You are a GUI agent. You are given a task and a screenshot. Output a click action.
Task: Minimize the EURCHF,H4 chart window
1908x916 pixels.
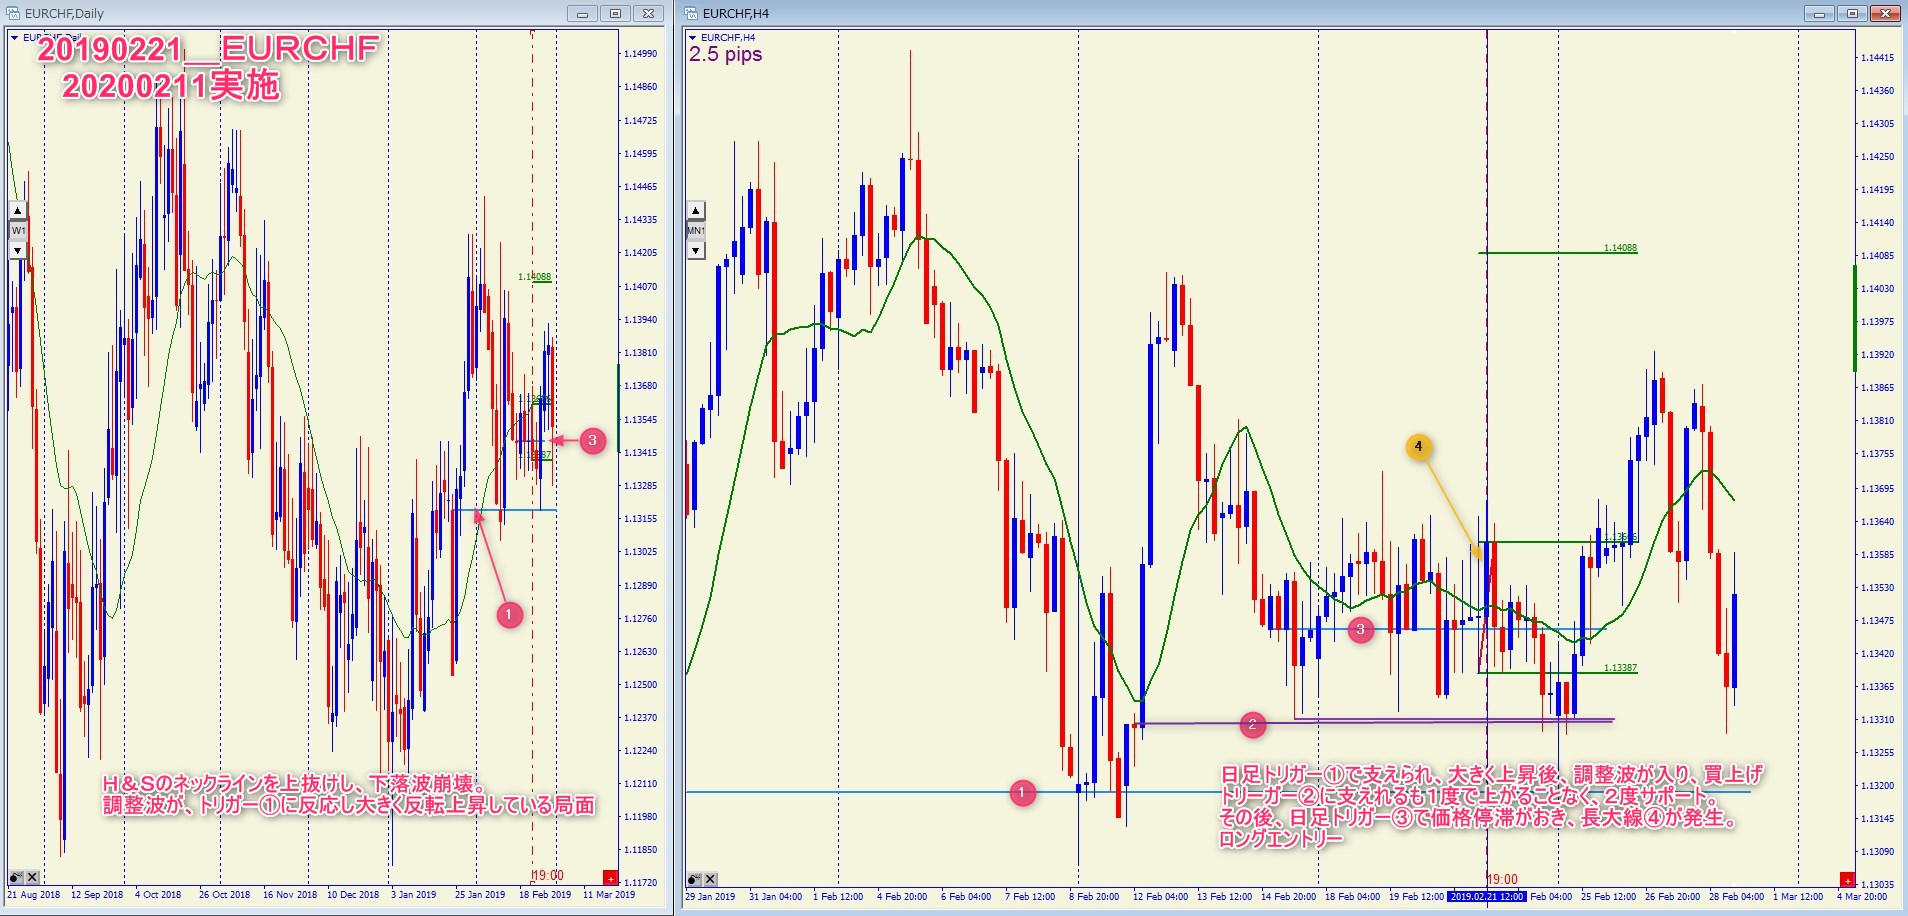coord(1819,13)
